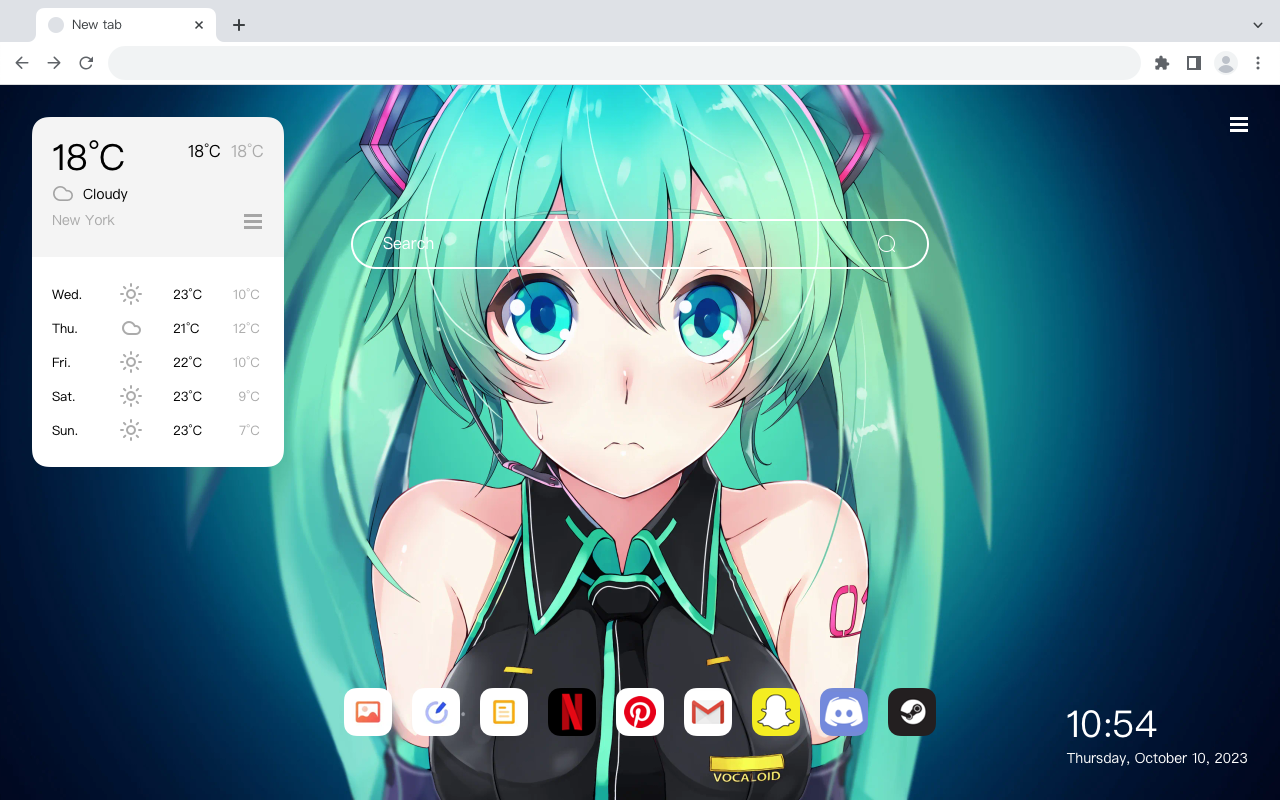Screen dimensions: 1280x800
Task: Open the browser extensions puzzle icon
Action: point(1162,63)
